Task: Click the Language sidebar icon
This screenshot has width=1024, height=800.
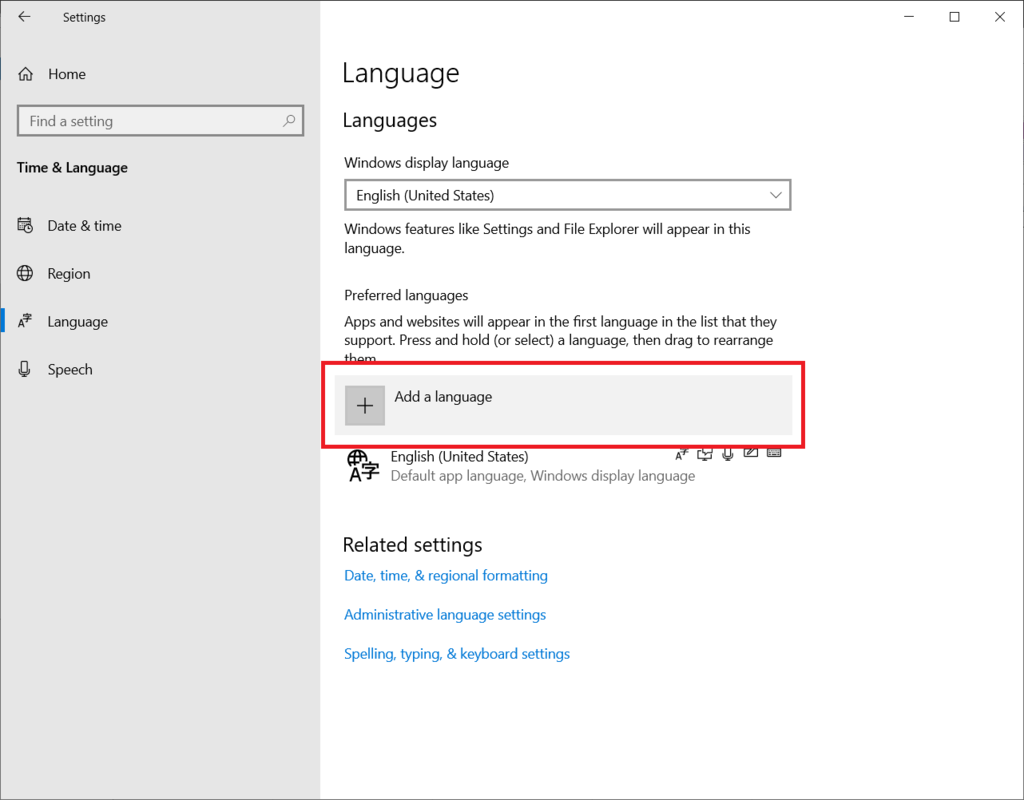Action: (25, 321)
